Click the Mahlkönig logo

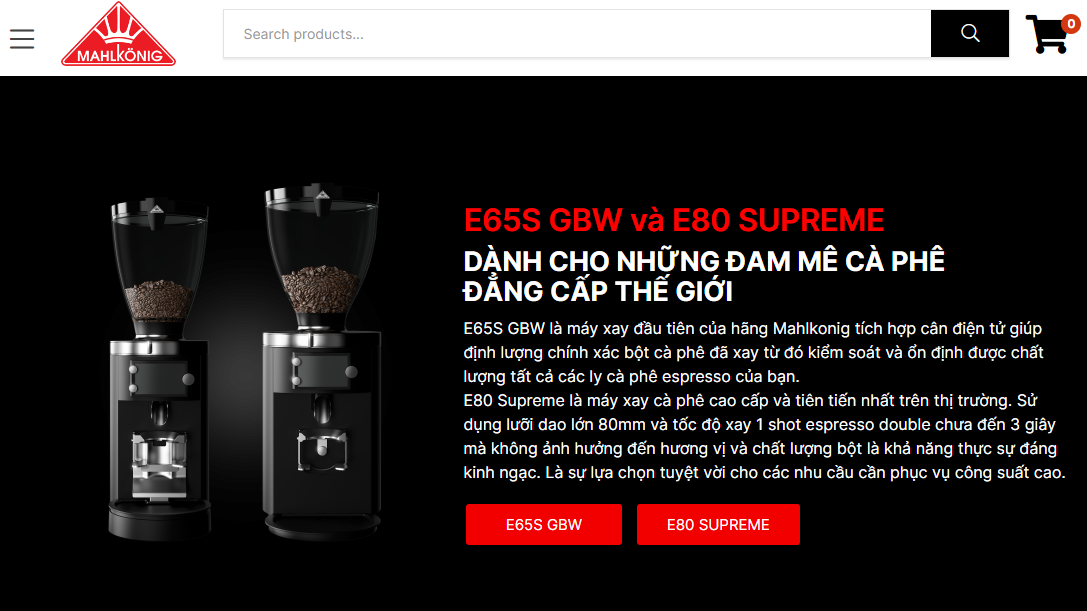coord(119,34)
